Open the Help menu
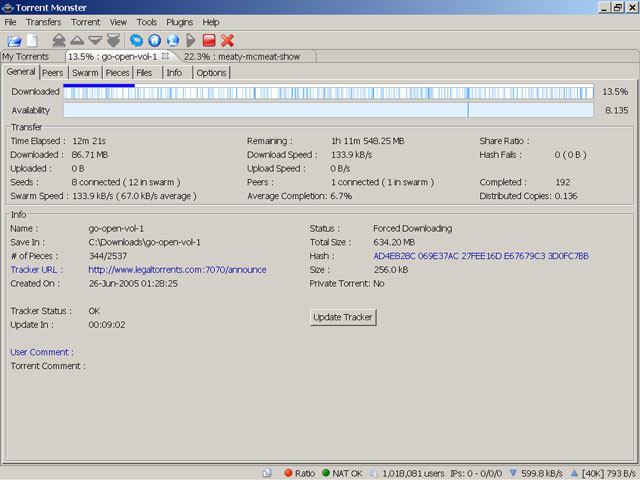 click(211, 22)
